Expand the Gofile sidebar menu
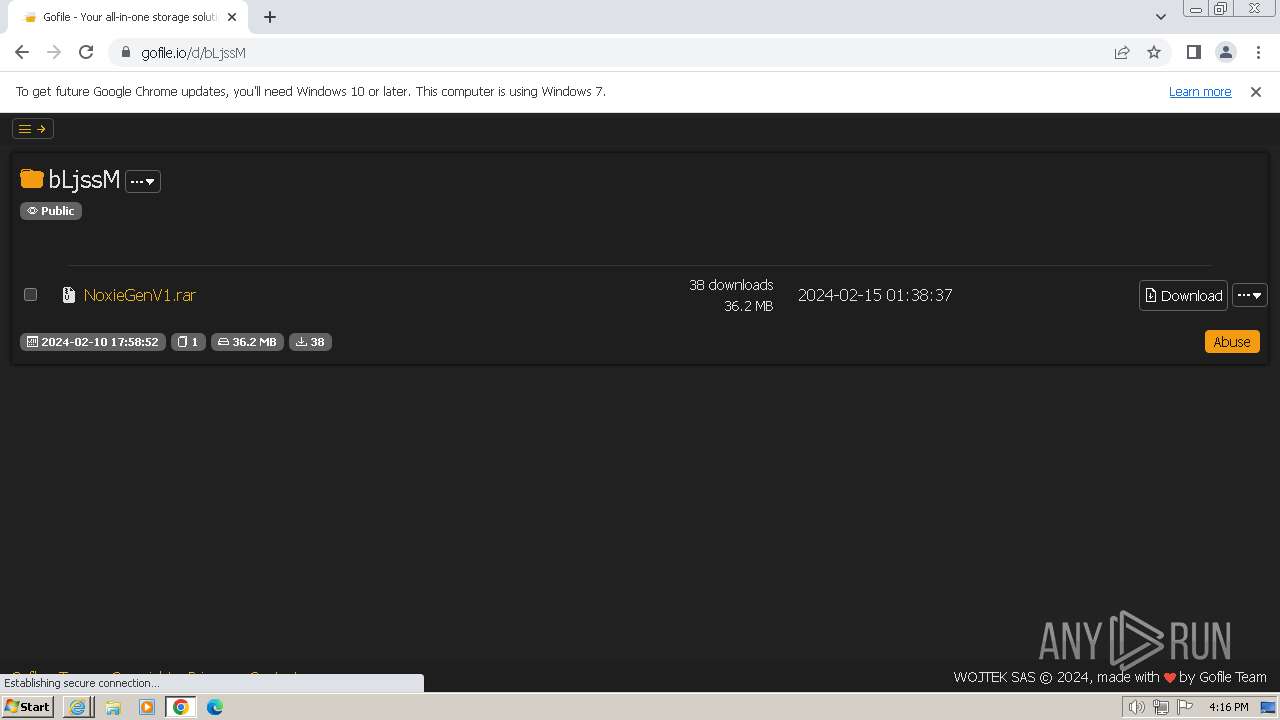 [x=32, y=128]
